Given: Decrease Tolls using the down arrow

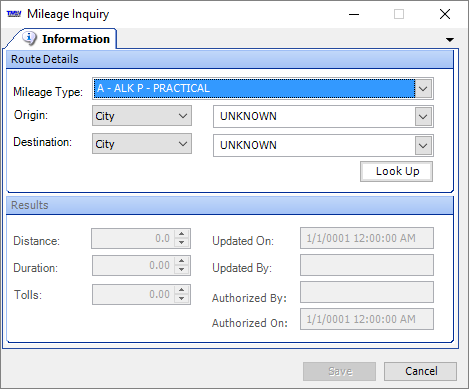Looking at the screenshot, I should (181, 299).
